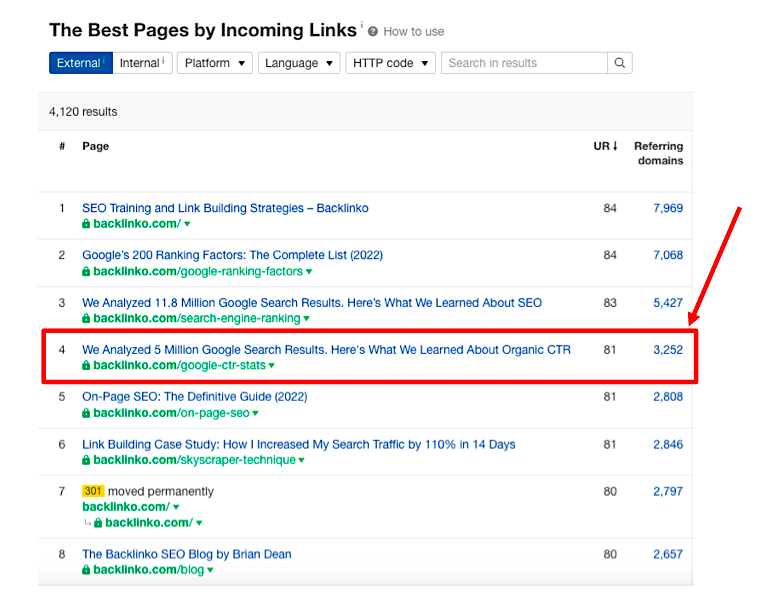Click the backlinko.com/skyscraper-technique URL
Screen dimensions: 775x602
tap(194, 460)
